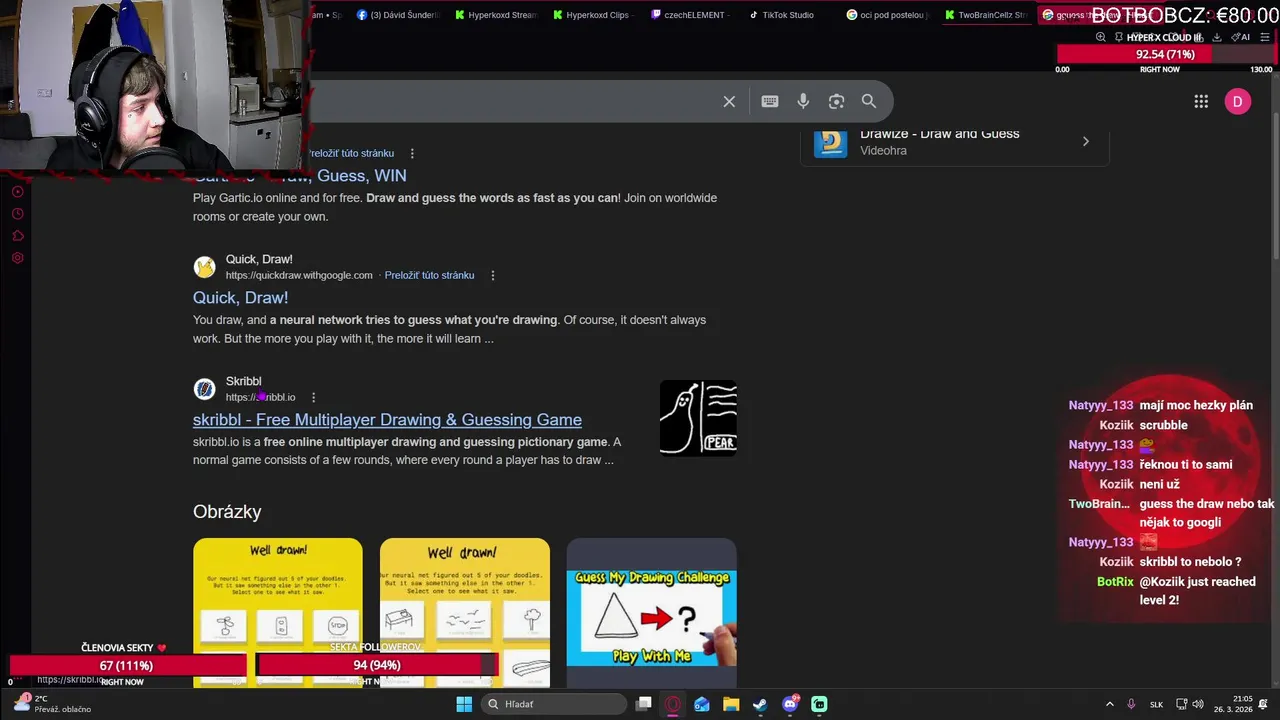Viewport: 1280px width, 720px height.
Task: Click the Skribbl site favicon
Action: pos(204,389)
